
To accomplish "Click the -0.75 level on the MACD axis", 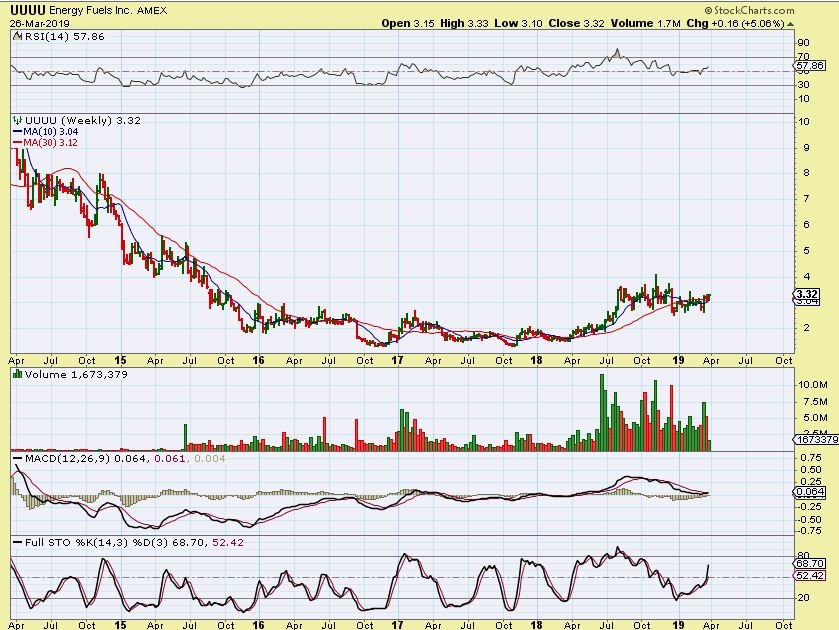I will [810, 530].
